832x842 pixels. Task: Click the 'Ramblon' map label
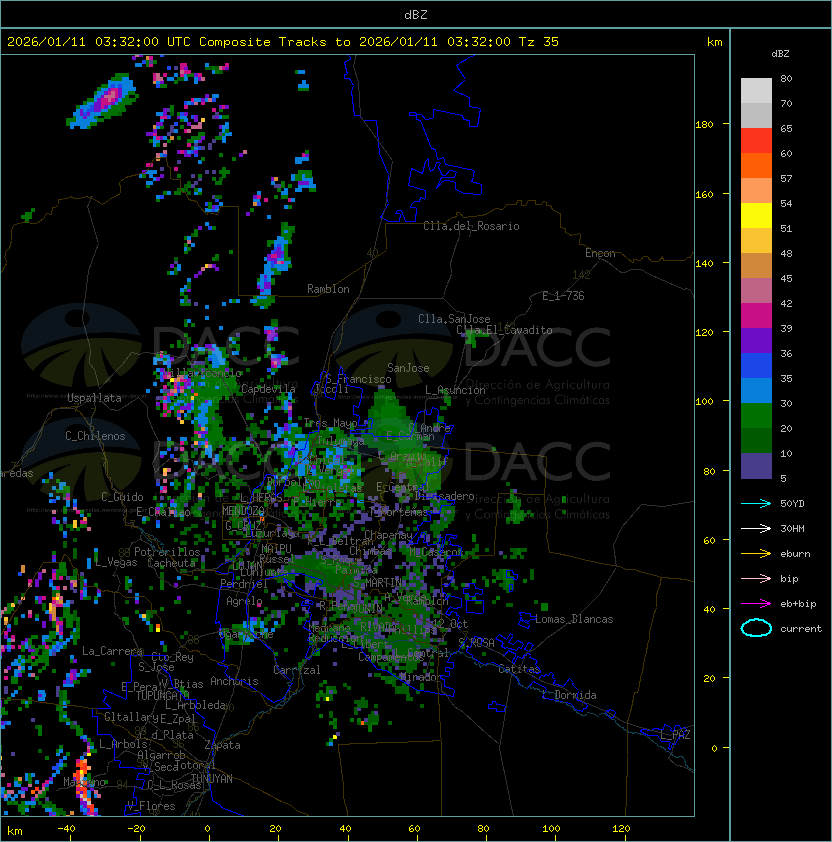coord(328,289)
